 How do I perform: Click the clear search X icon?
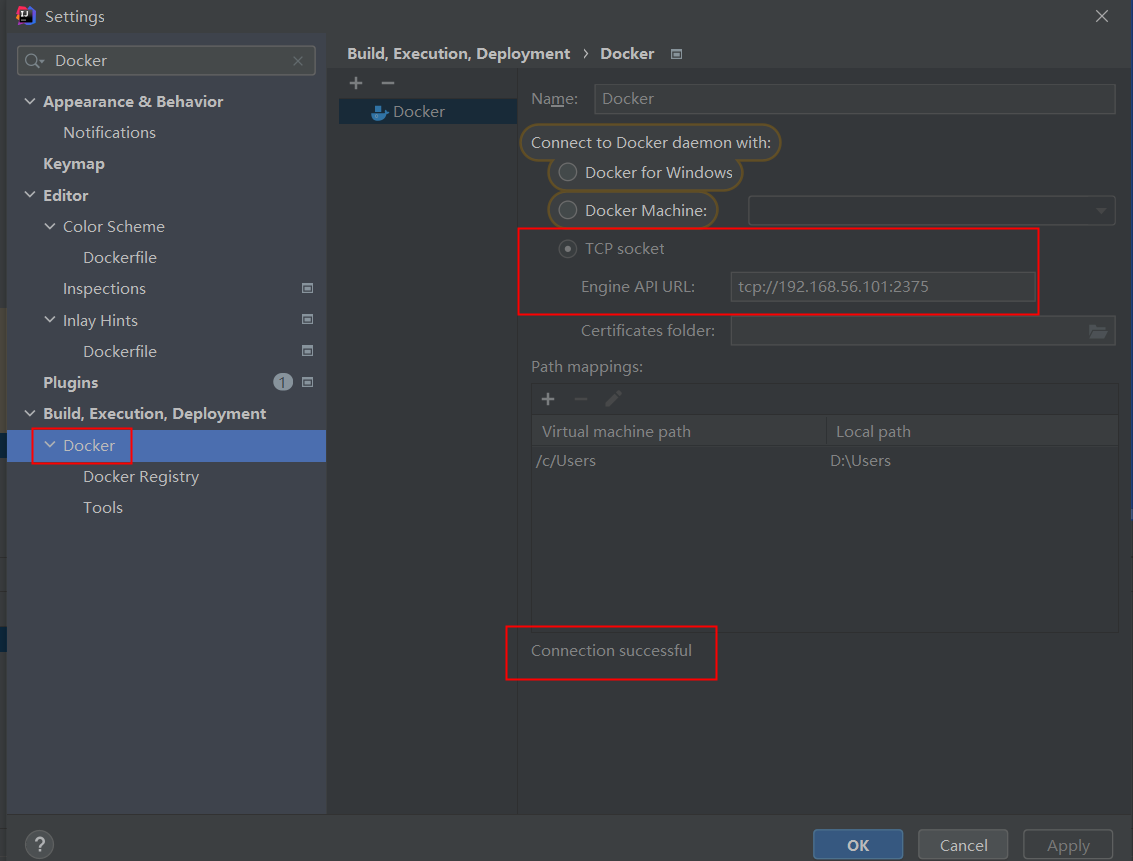(x=298, y=61)
